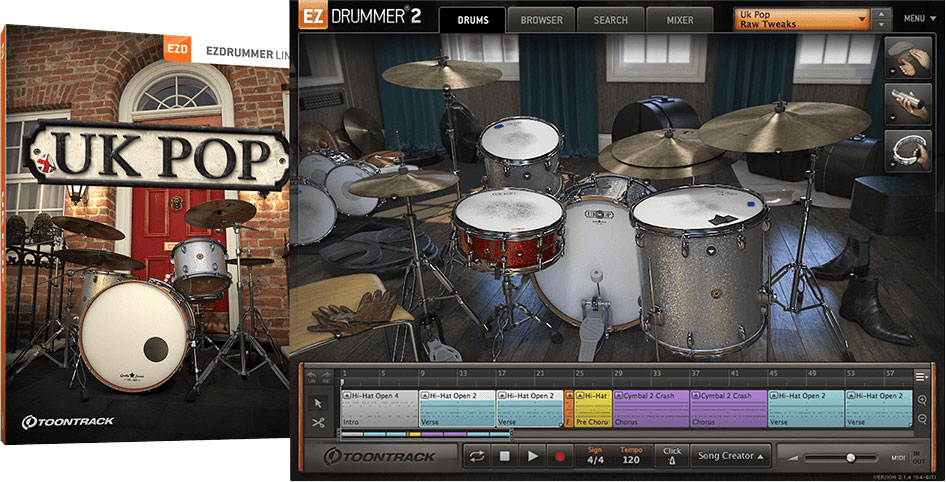This screenshot has height=482, width=946.
Task: Select previous preset with up arrow
Action: point(881,13)
